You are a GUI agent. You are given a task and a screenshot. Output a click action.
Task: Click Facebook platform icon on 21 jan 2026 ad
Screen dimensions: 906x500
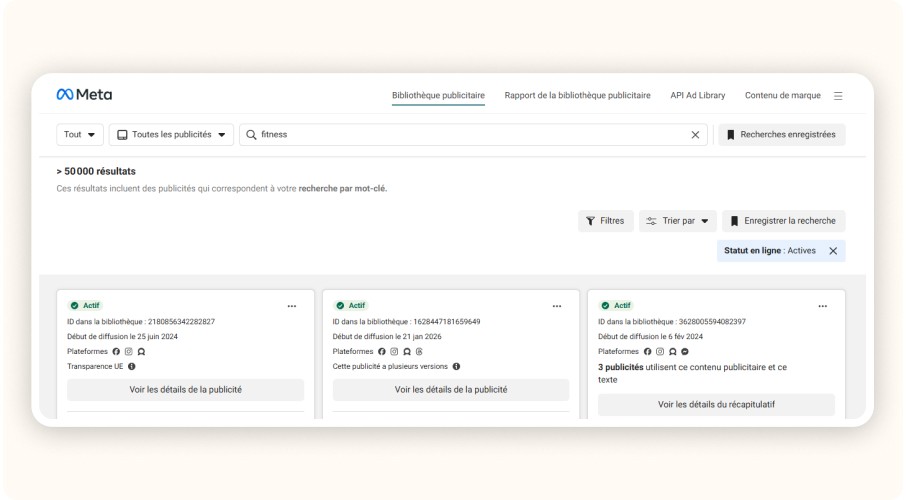[381, 351]
